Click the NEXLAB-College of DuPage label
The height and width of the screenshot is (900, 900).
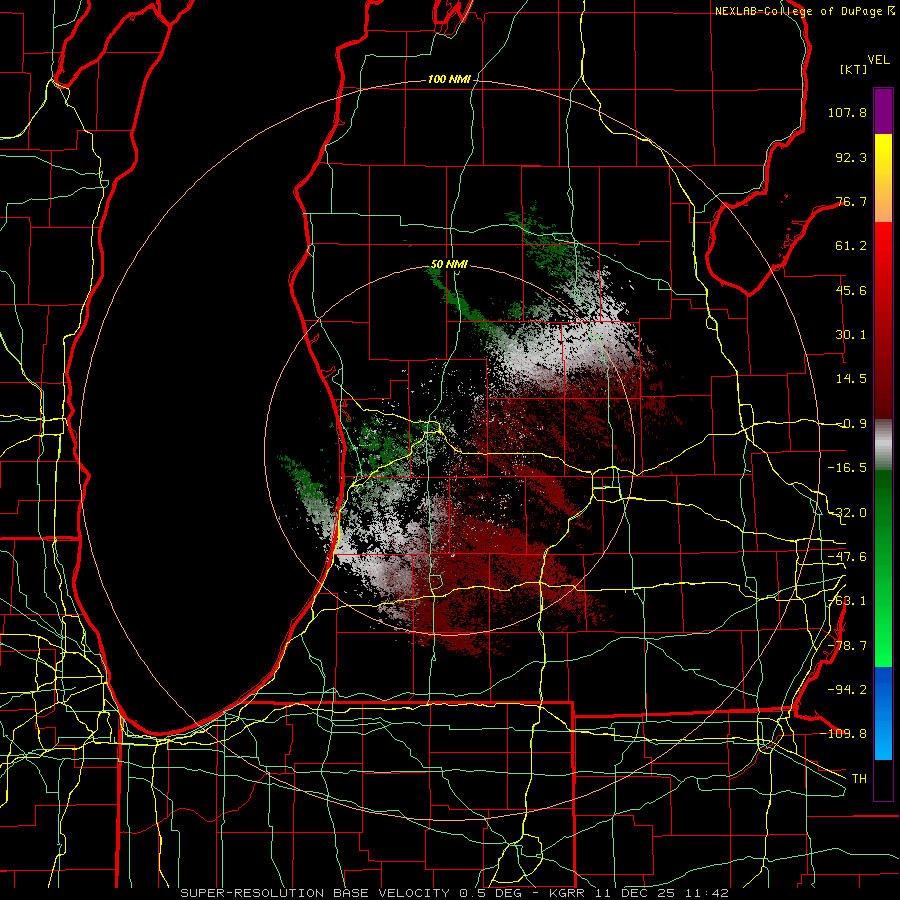800,11
